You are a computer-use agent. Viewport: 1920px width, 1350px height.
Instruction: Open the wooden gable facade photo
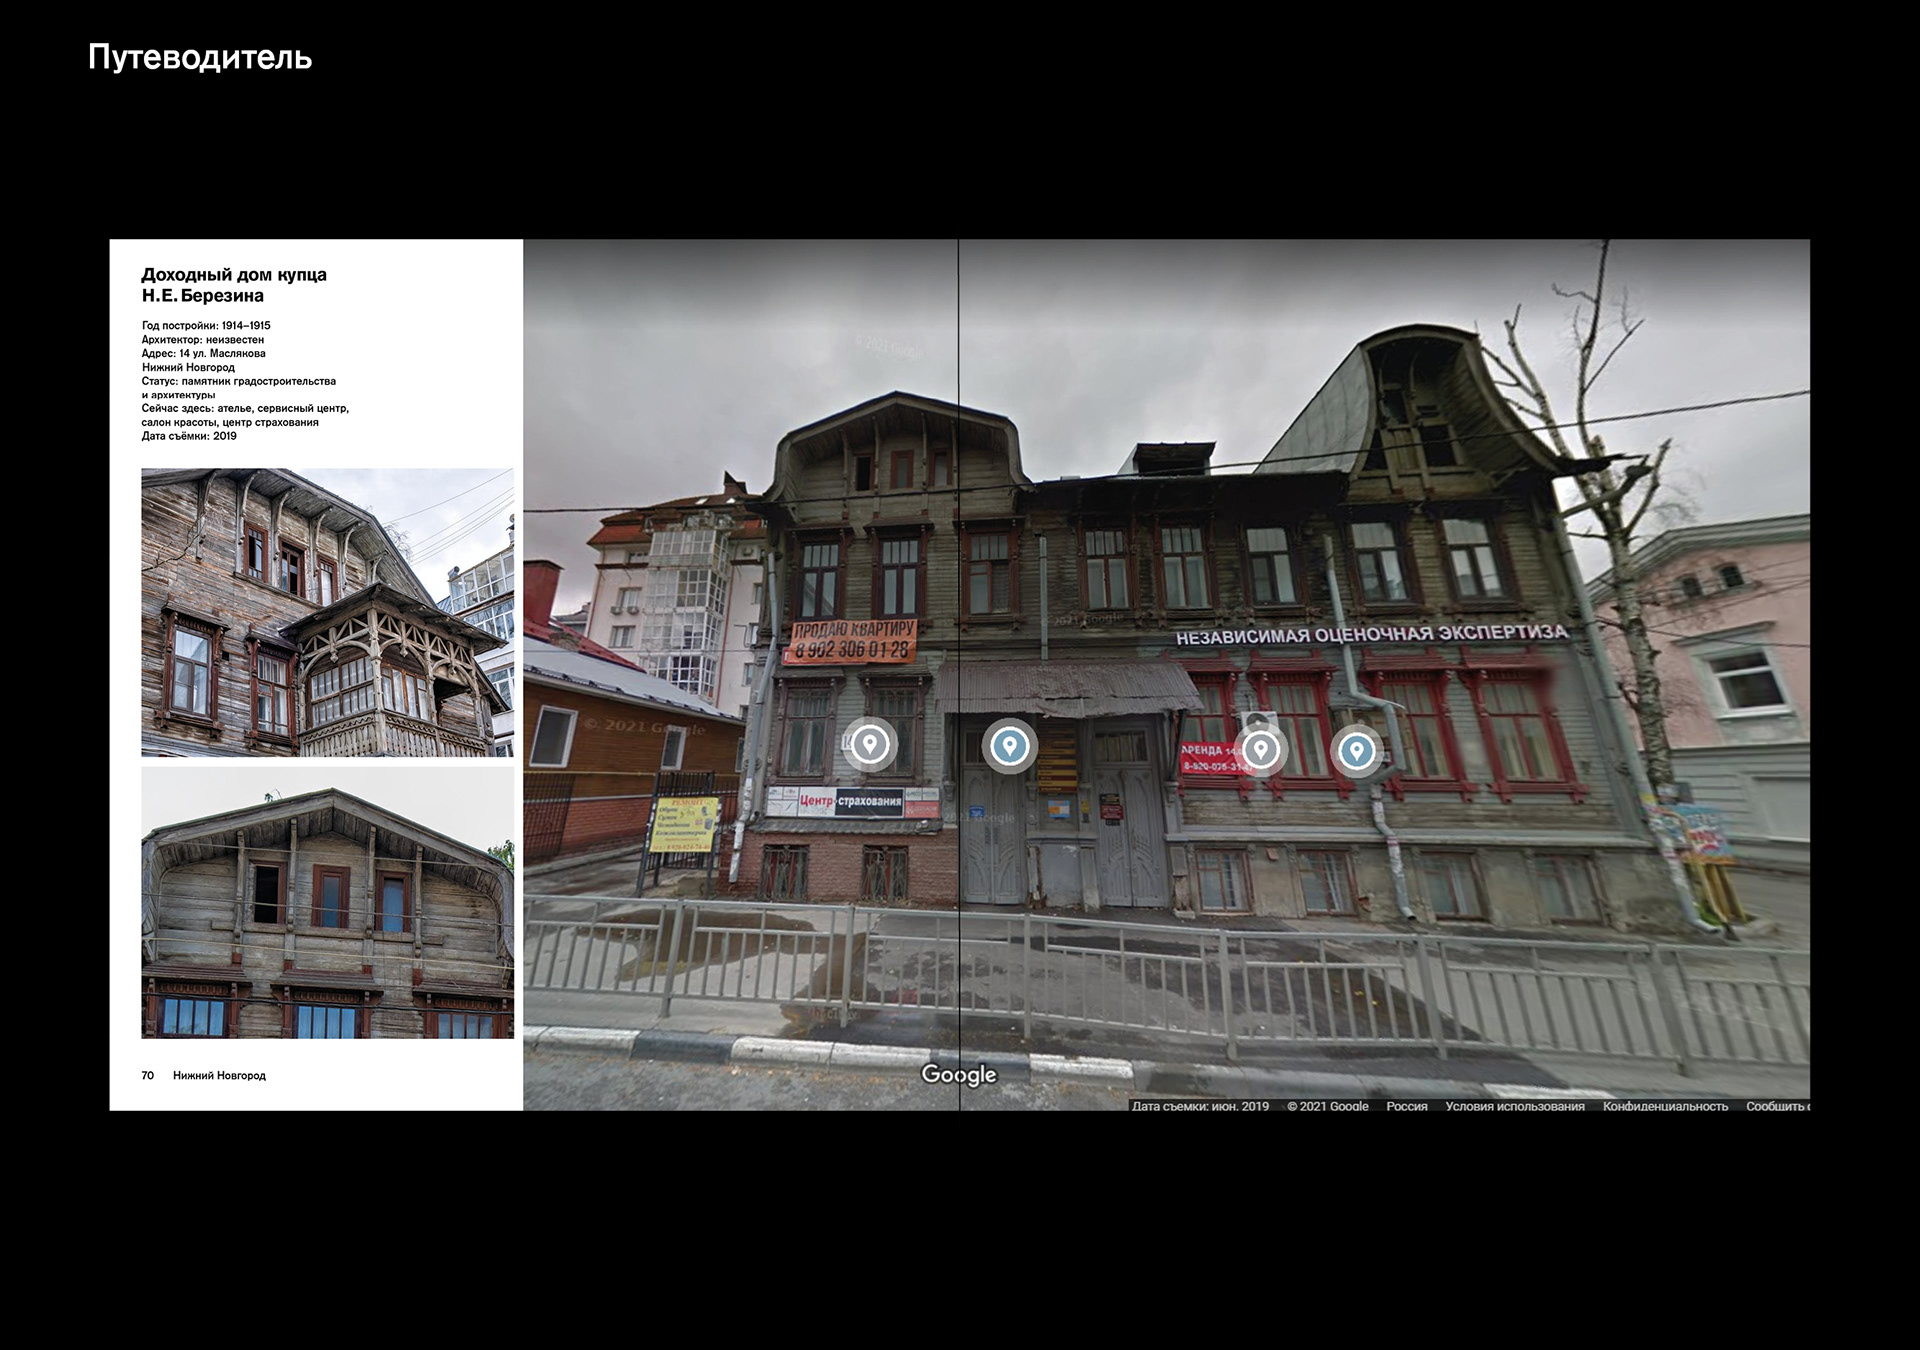pos(327,903)
